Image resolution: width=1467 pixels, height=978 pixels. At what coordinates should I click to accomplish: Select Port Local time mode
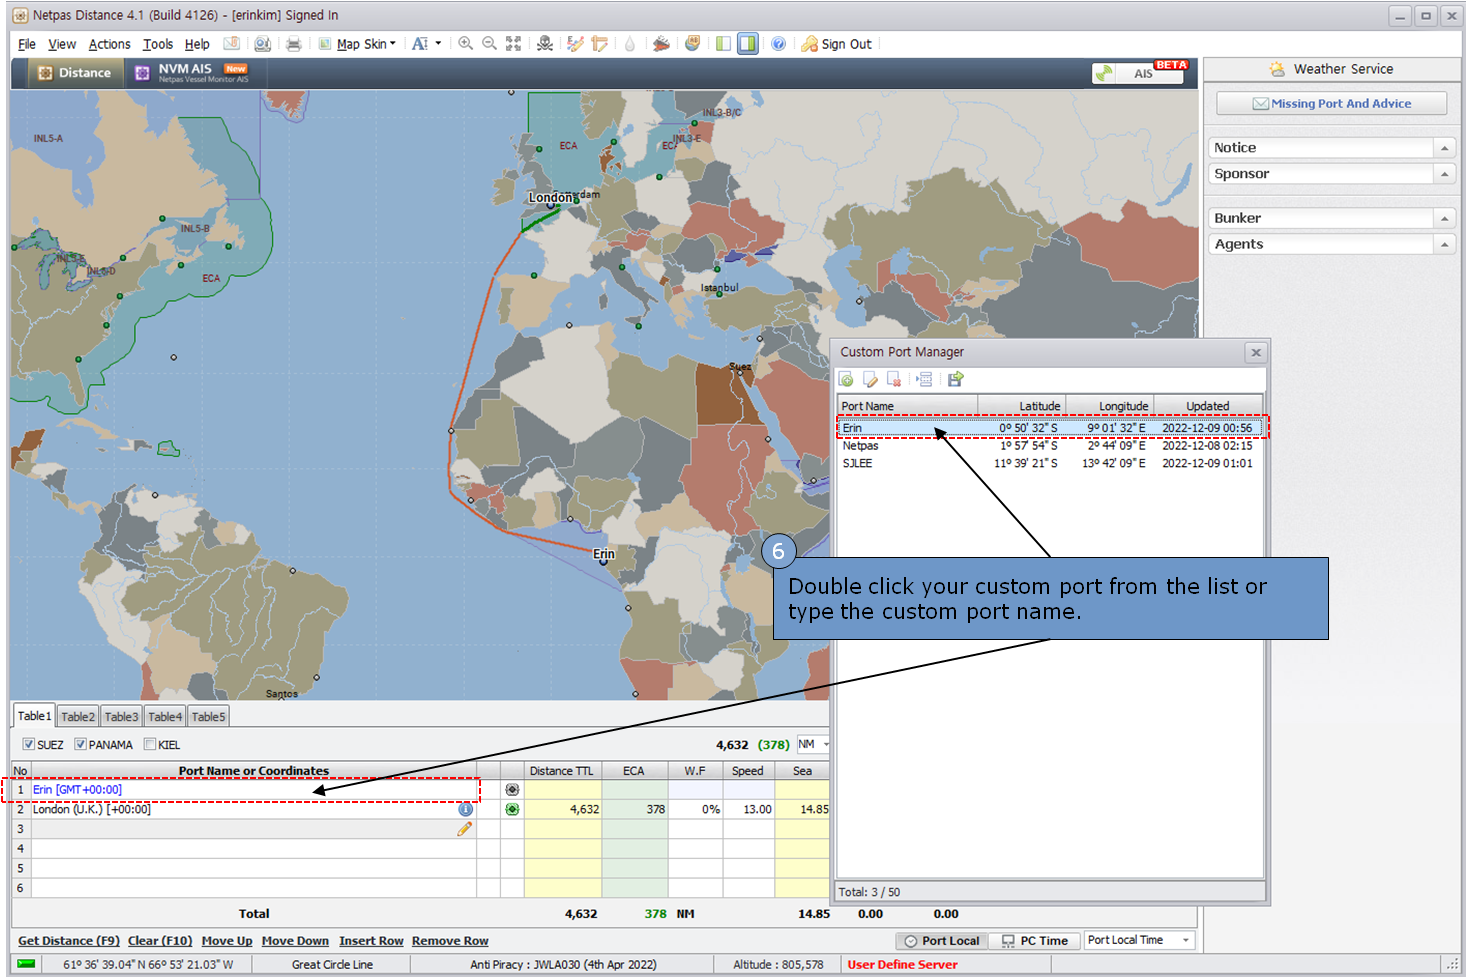coord(941,941)
